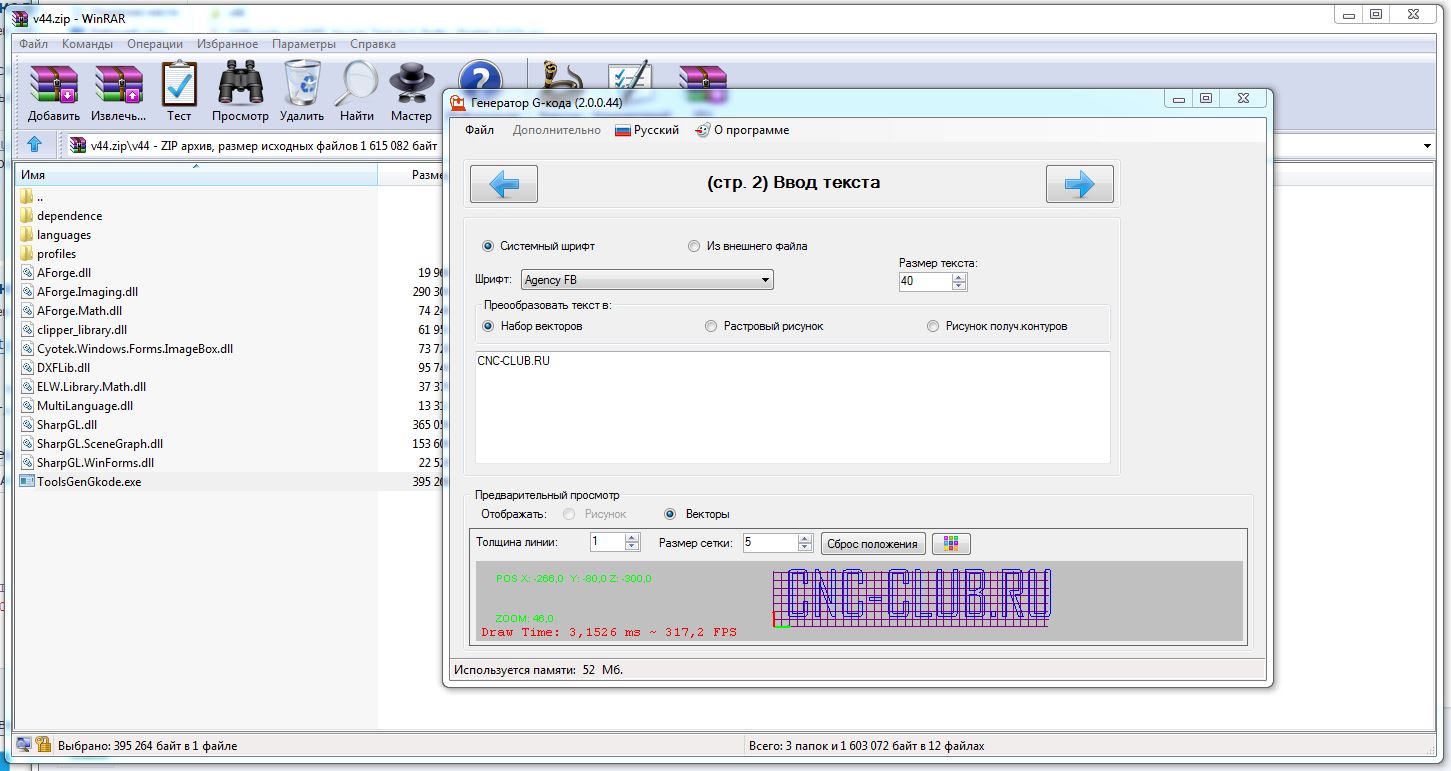
Task: Open the Избранное menu
Action: pos(227,44)
